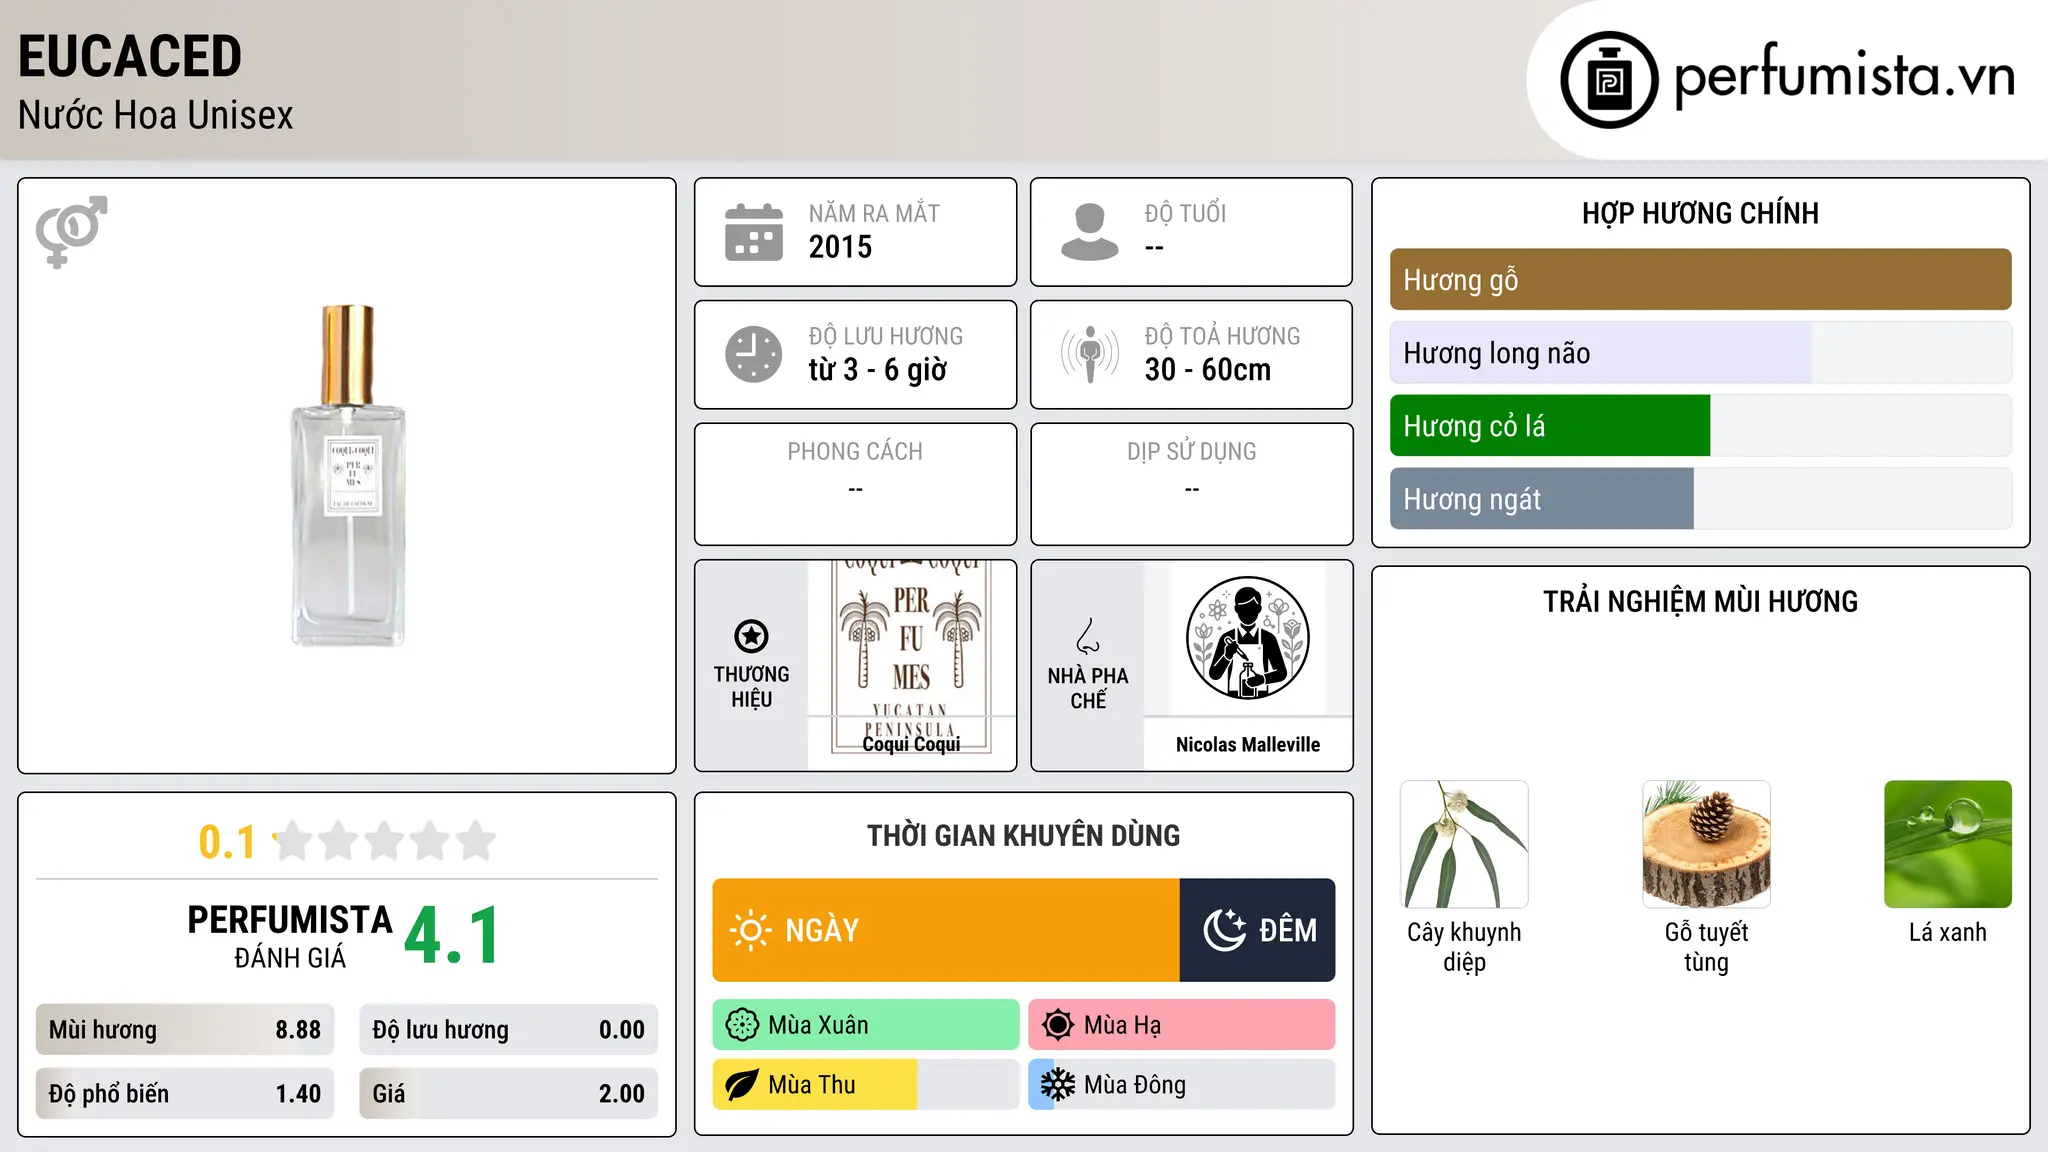Click the Coqui Coqui brand logo image
This screenshot has width=2048, height=1152.
coord(911,655)
